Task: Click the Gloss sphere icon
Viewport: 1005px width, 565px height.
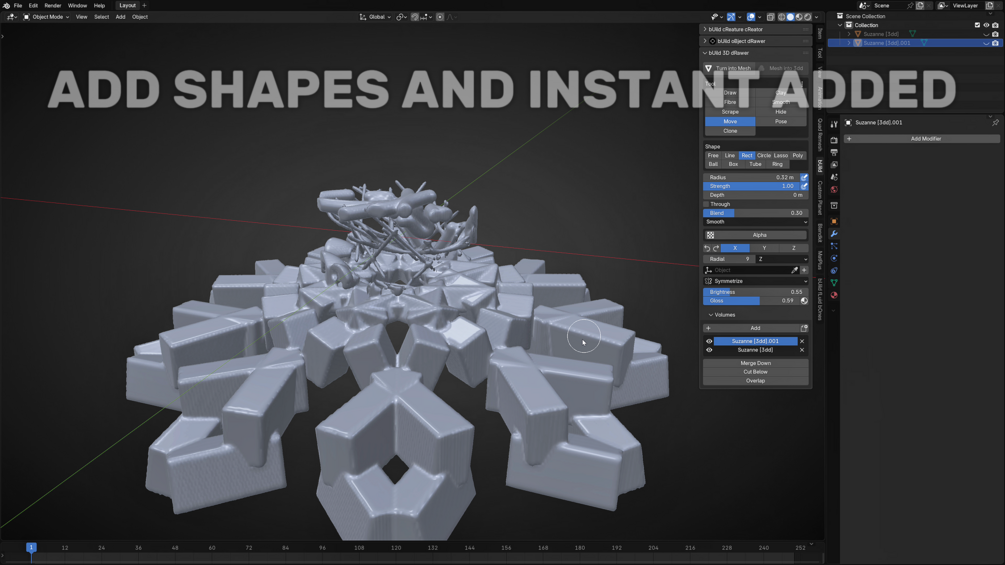Action: click(804, 300)
